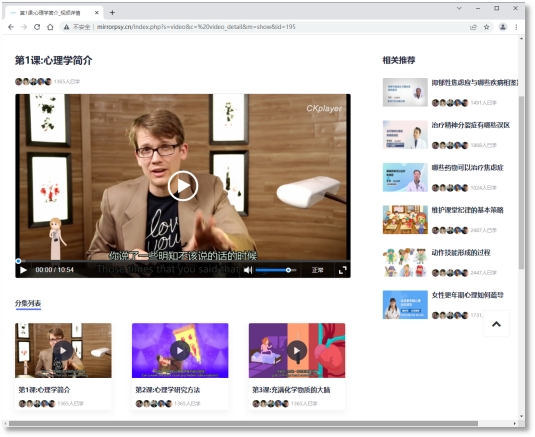This screenshot has height=437, width=535.
Task: Open the 第3课:充满化学物质的大脑 title link
Action: (x=291, y=390)
